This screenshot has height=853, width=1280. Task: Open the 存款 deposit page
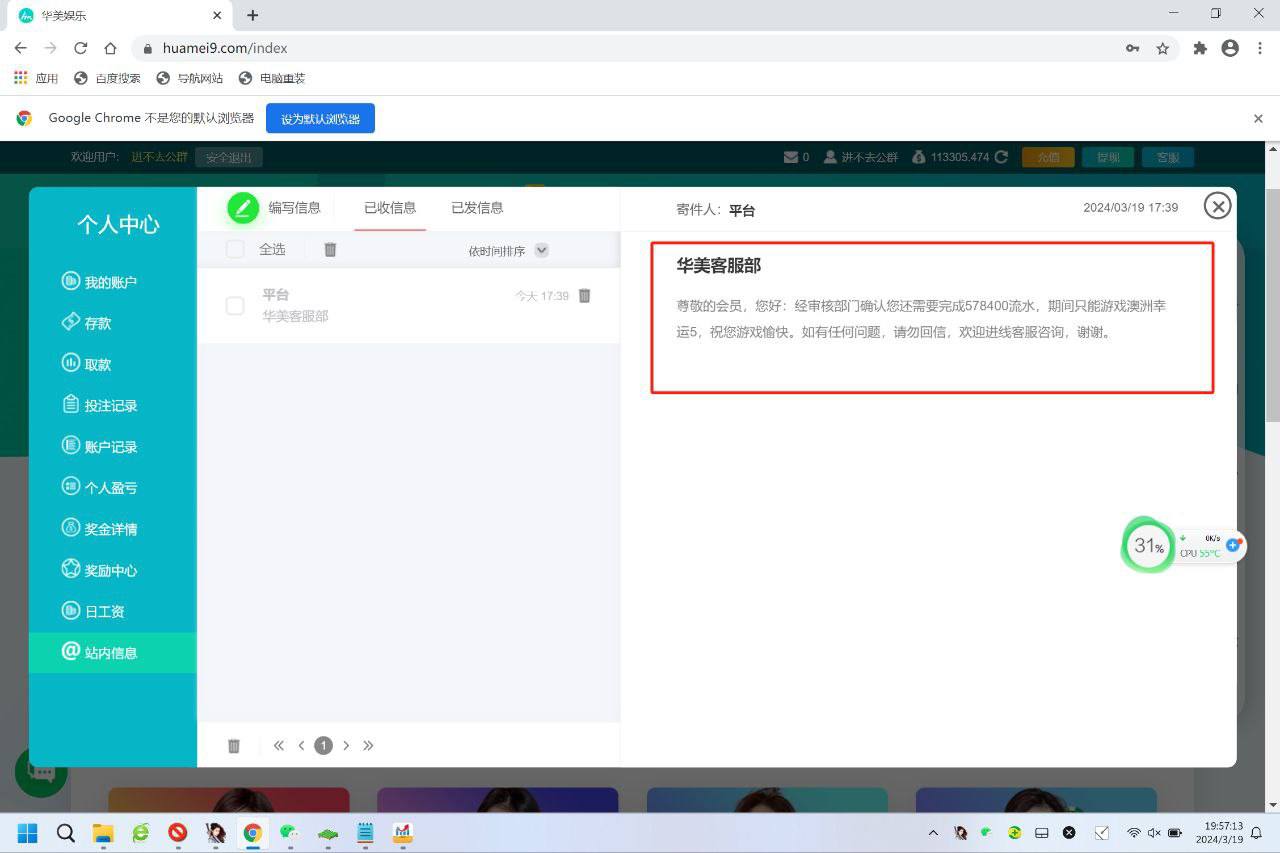click(x=97, y=323)
